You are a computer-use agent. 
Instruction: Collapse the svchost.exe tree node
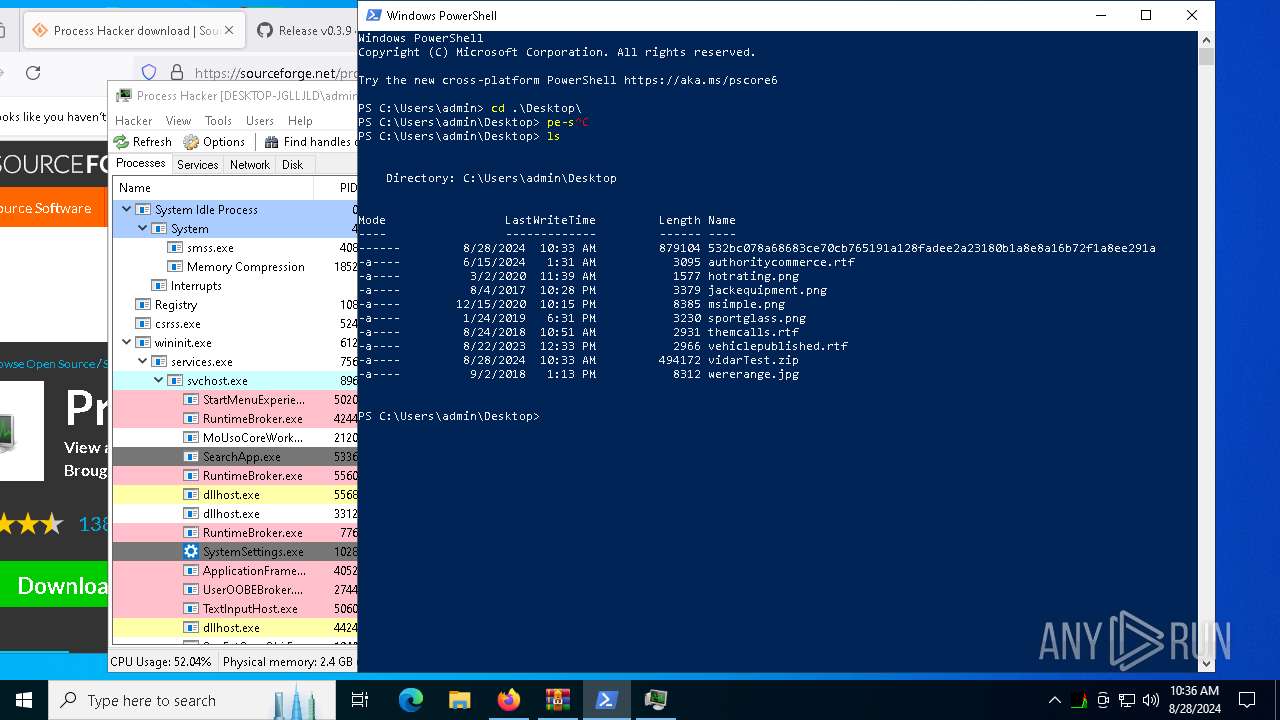159,380
